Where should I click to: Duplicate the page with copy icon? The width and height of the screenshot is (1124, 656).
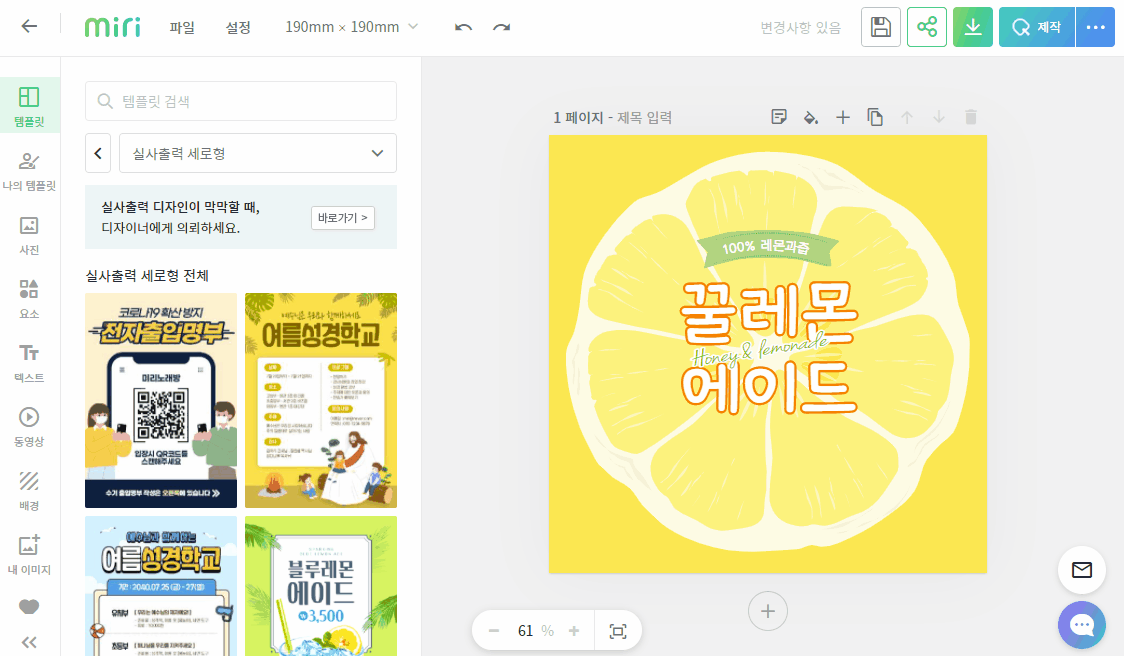[875, 117]
